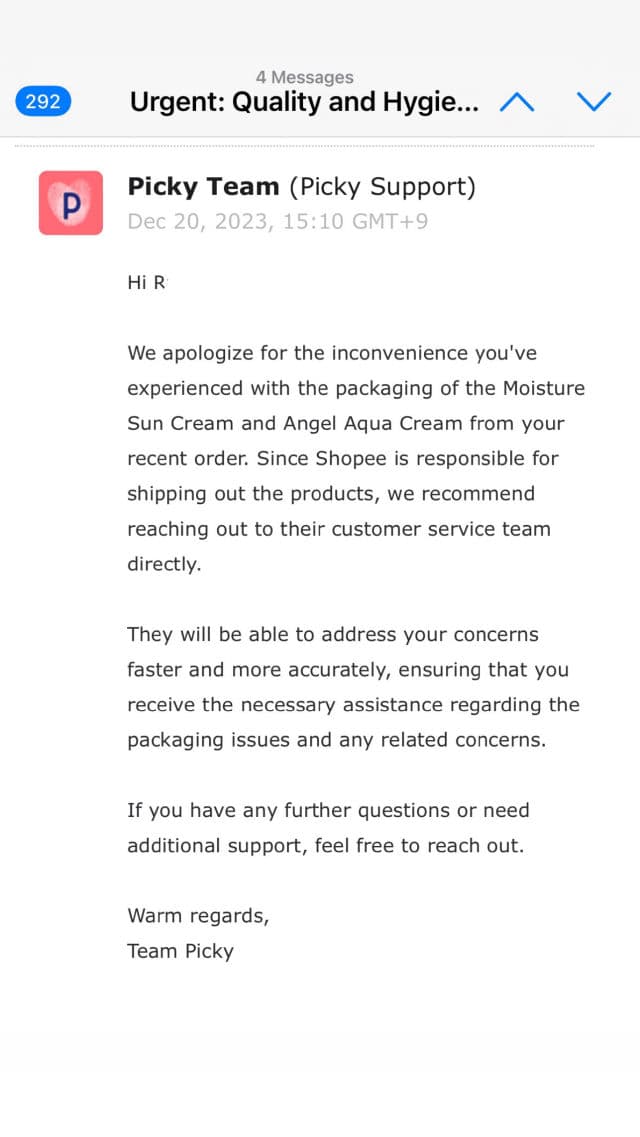
Task: Tap the blue 292 unread badge
Action: pos(43,102)
